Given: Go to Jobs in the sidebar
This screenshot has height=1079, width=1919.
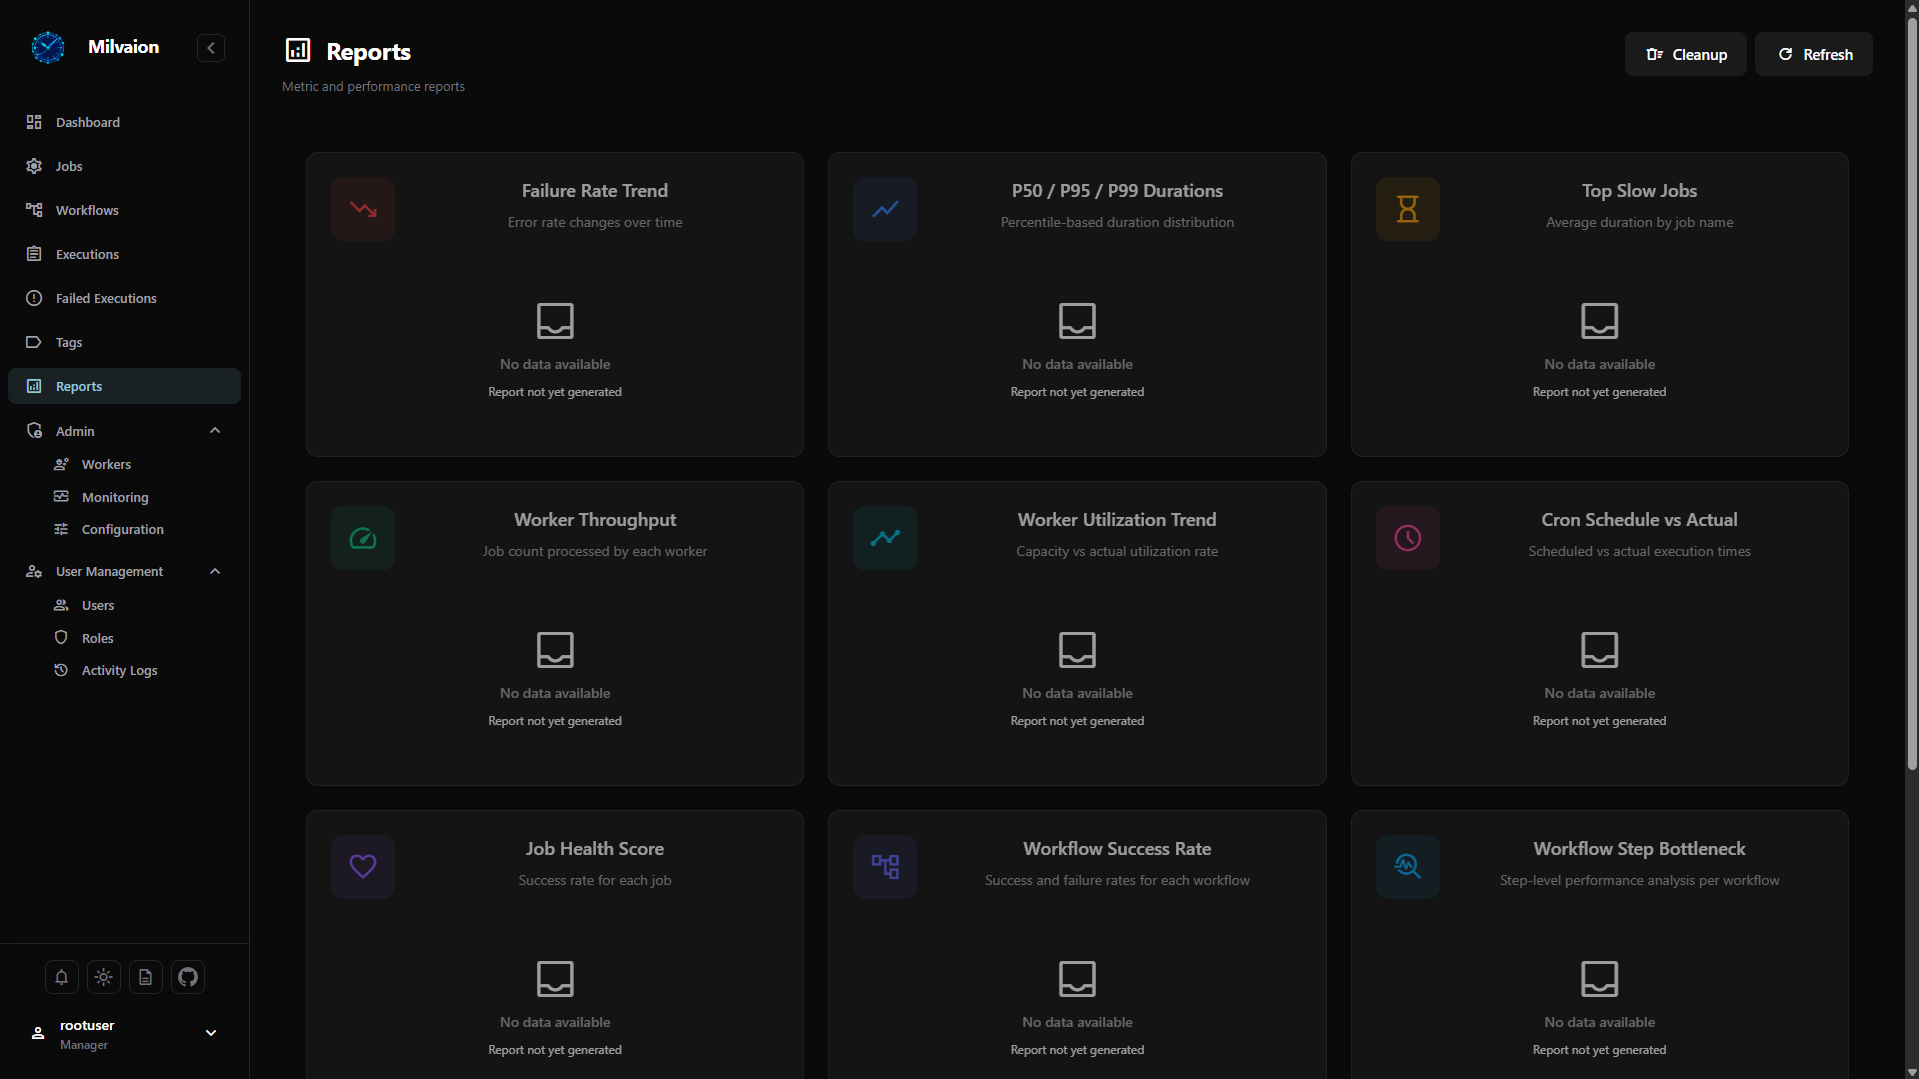Looking at the screenshot, I should (124, 166).
